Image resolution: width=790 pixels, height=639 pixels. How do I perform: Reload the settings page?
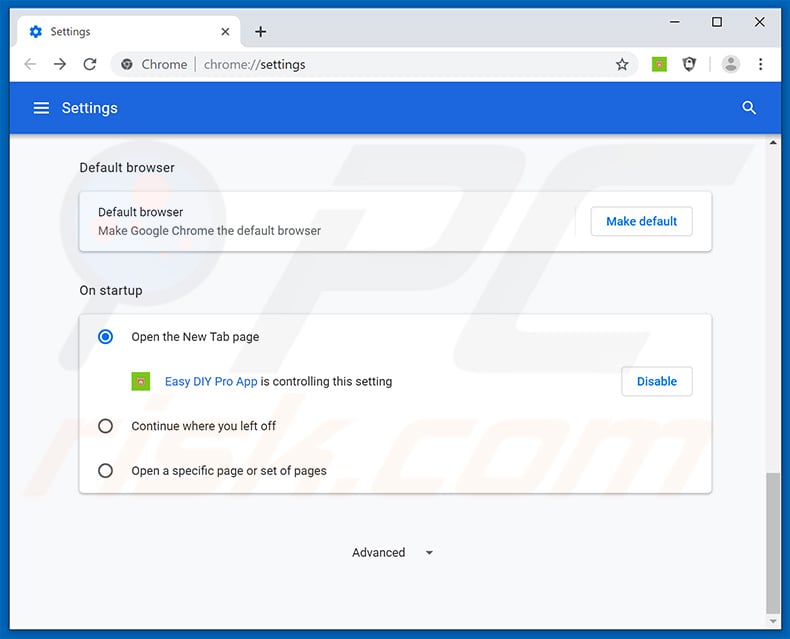pyautogui.click(x=90, y=64)
